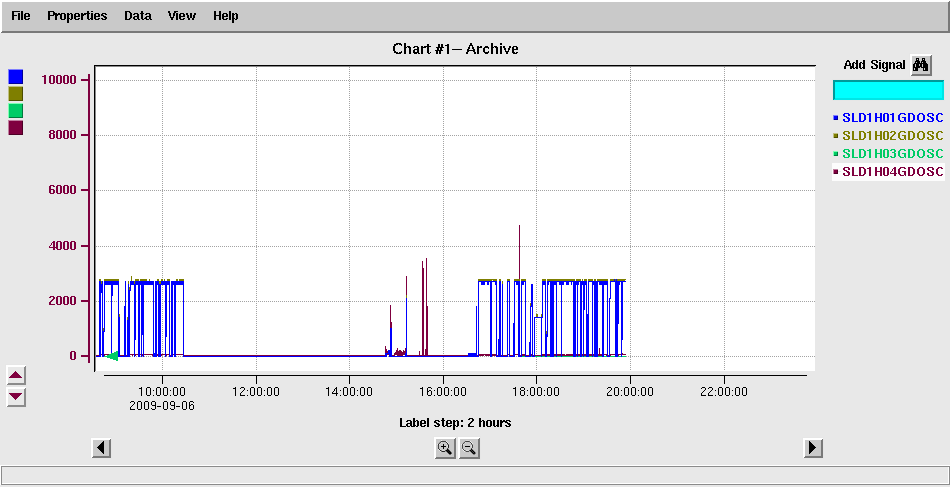950x487 pixels.
Task: Click the Chart #1 Archive title
Action: click(x=456, y=49)
